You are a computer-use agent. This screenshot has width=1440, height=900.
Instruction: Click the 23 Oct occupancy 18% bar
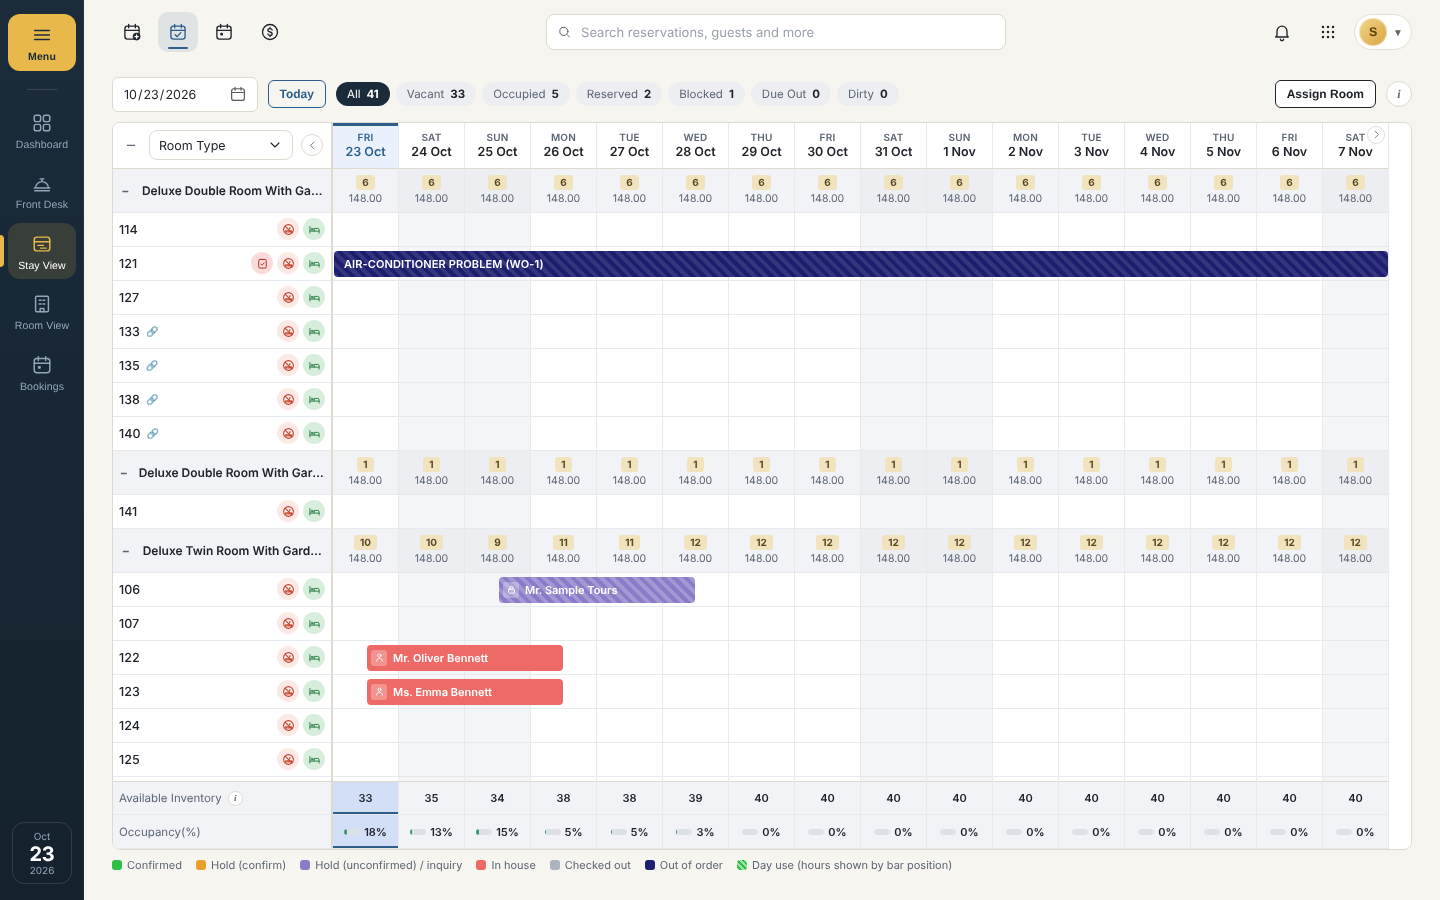coord(365,832)
